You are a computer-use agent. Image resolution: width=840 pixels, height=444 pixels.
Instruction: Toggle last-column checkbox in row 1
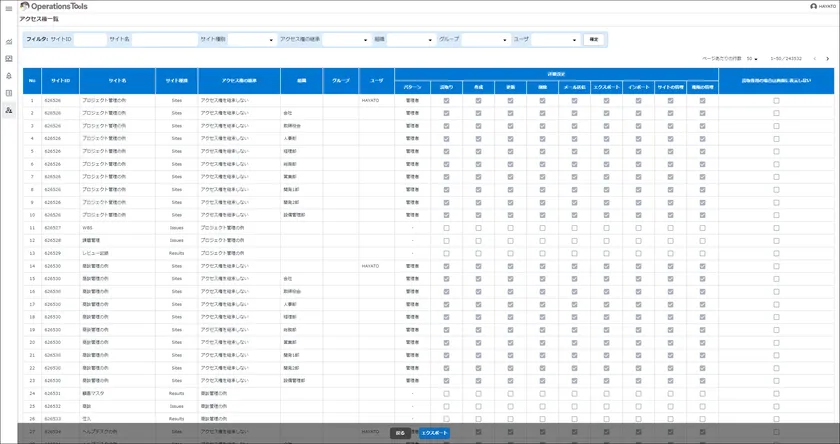click(x=776, y=101)
